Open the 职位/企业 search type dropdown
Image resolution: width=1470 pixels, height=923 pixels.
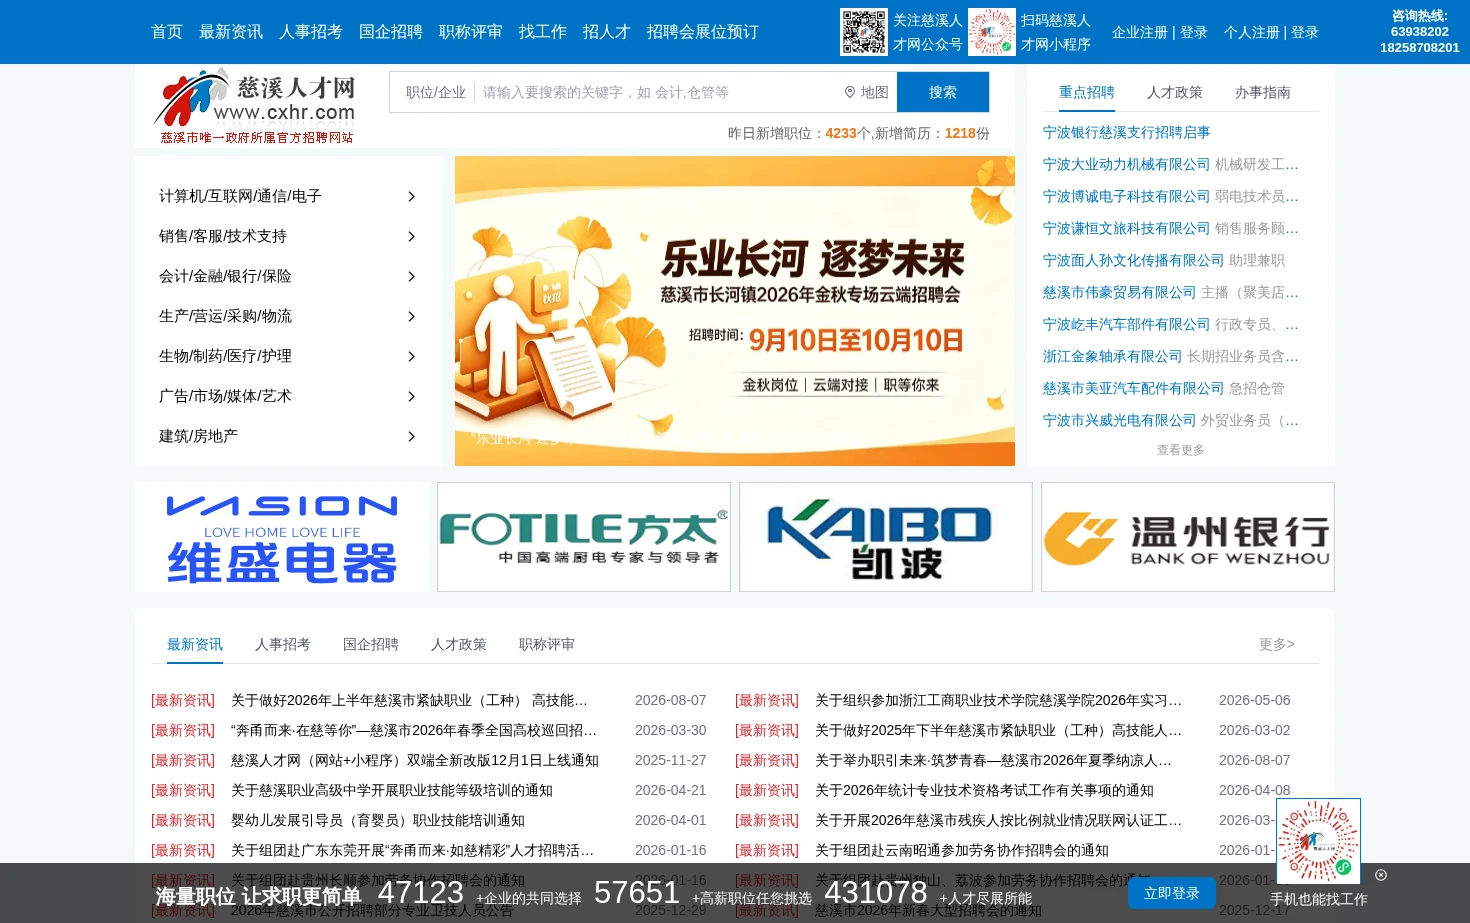435,92
